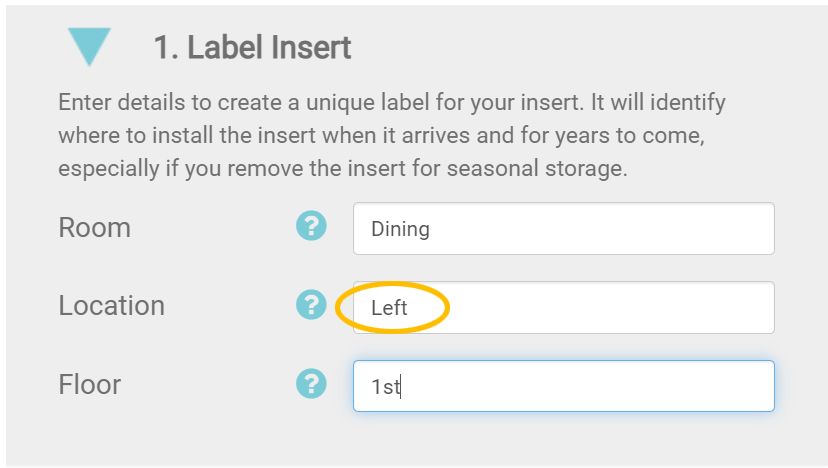Select the Location field label
Image resolution: width=828 pixels, height=468 pixels.
(111, 306)
